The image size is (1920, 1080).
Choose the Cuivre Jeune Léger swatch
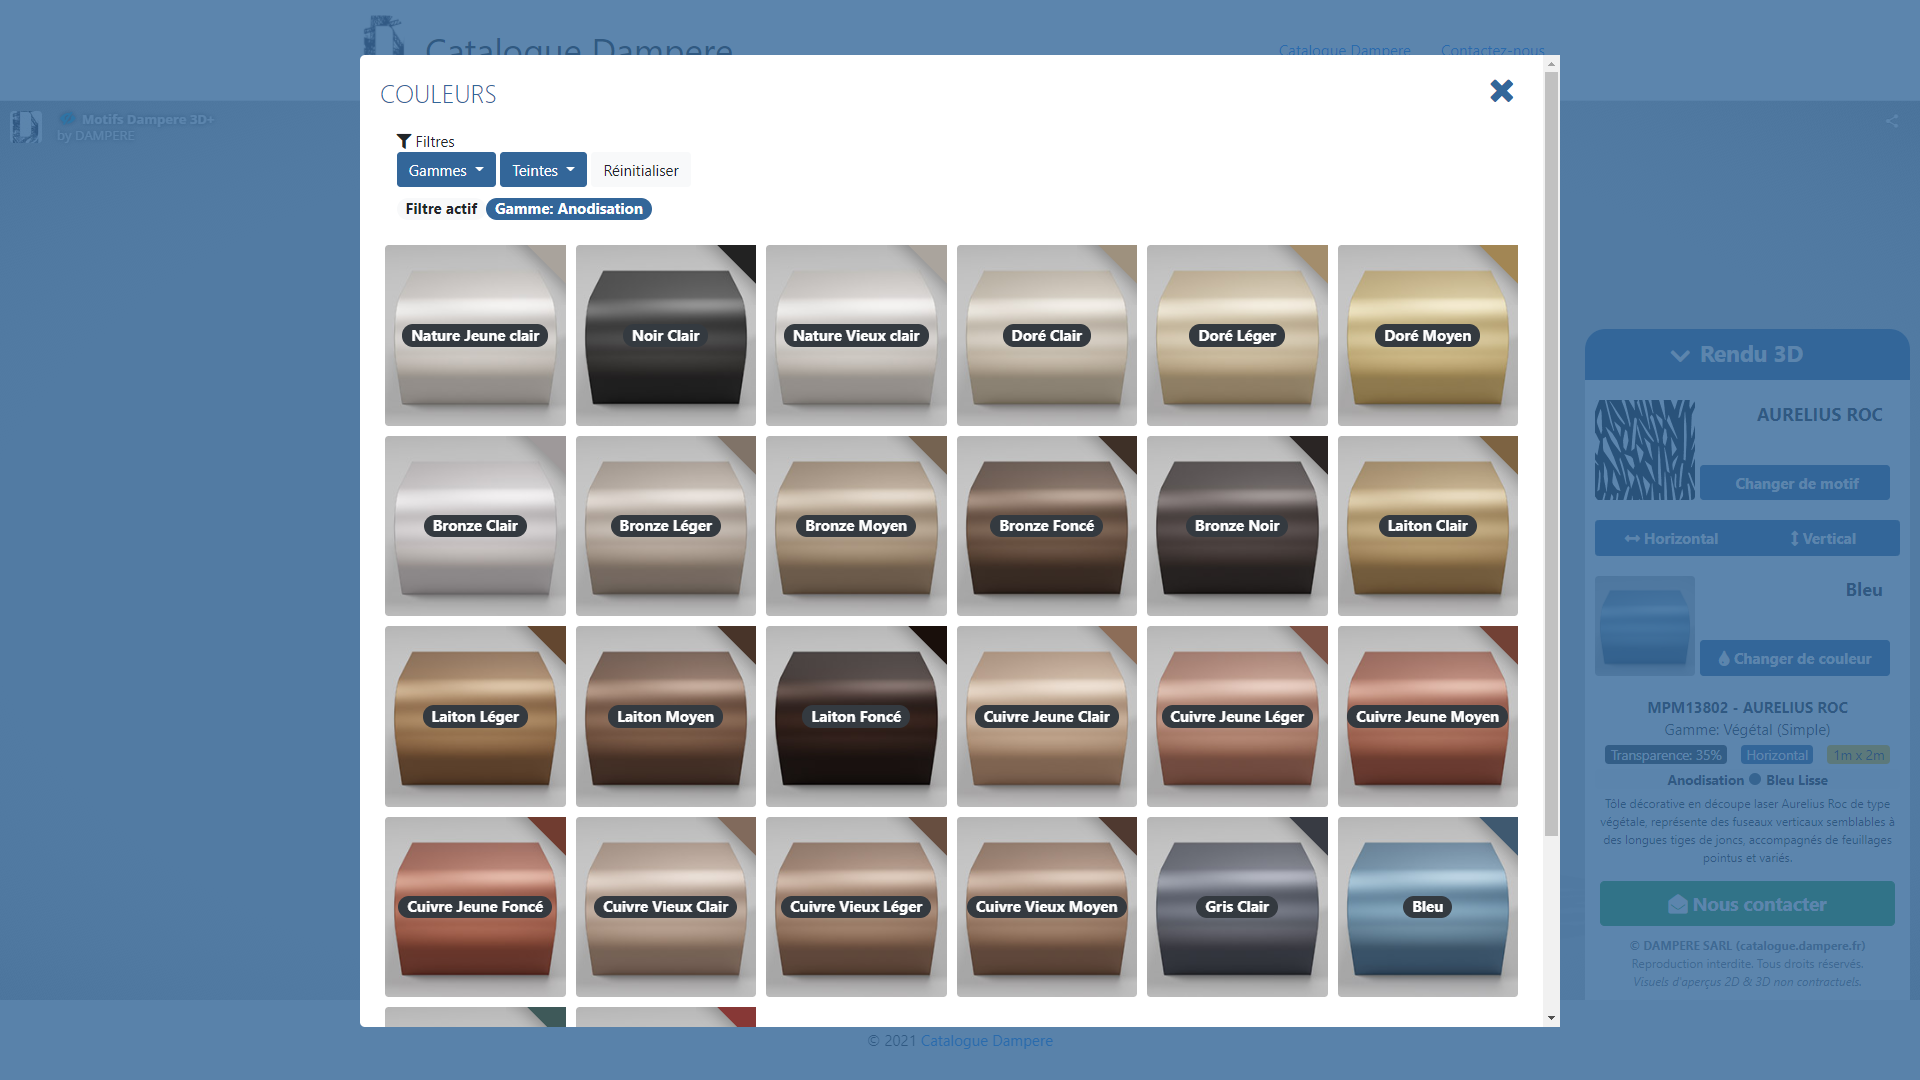(x=1237, y=716)
